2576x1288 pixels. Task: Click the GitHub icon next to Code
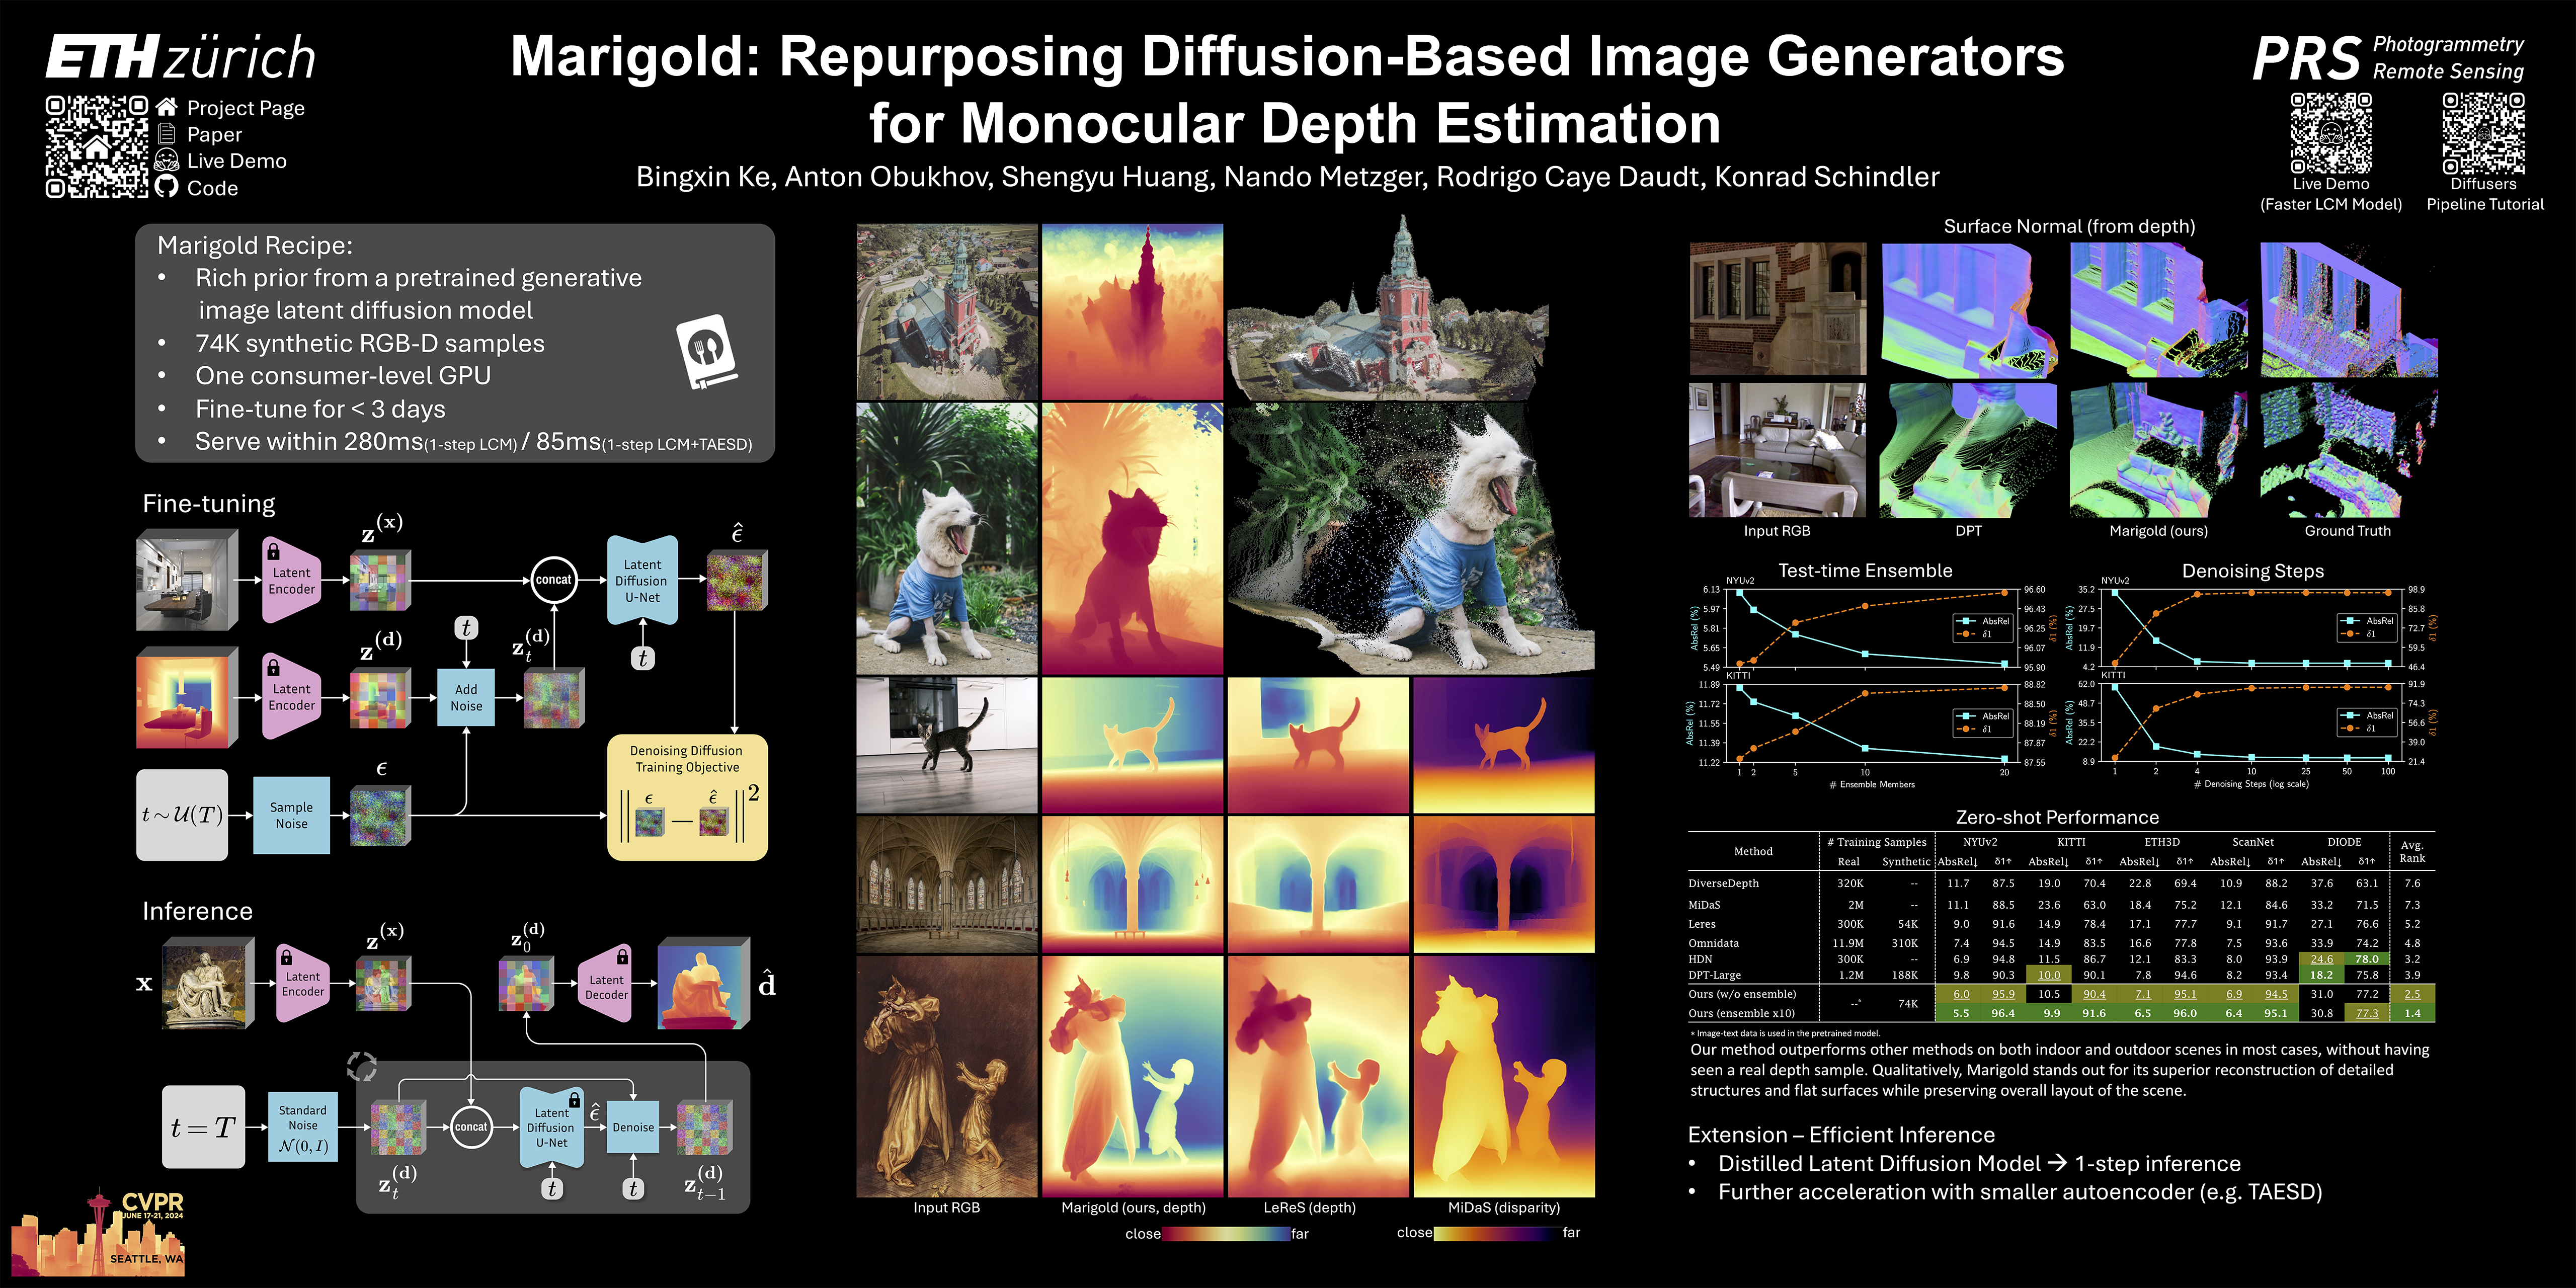[x=167, y=187]
